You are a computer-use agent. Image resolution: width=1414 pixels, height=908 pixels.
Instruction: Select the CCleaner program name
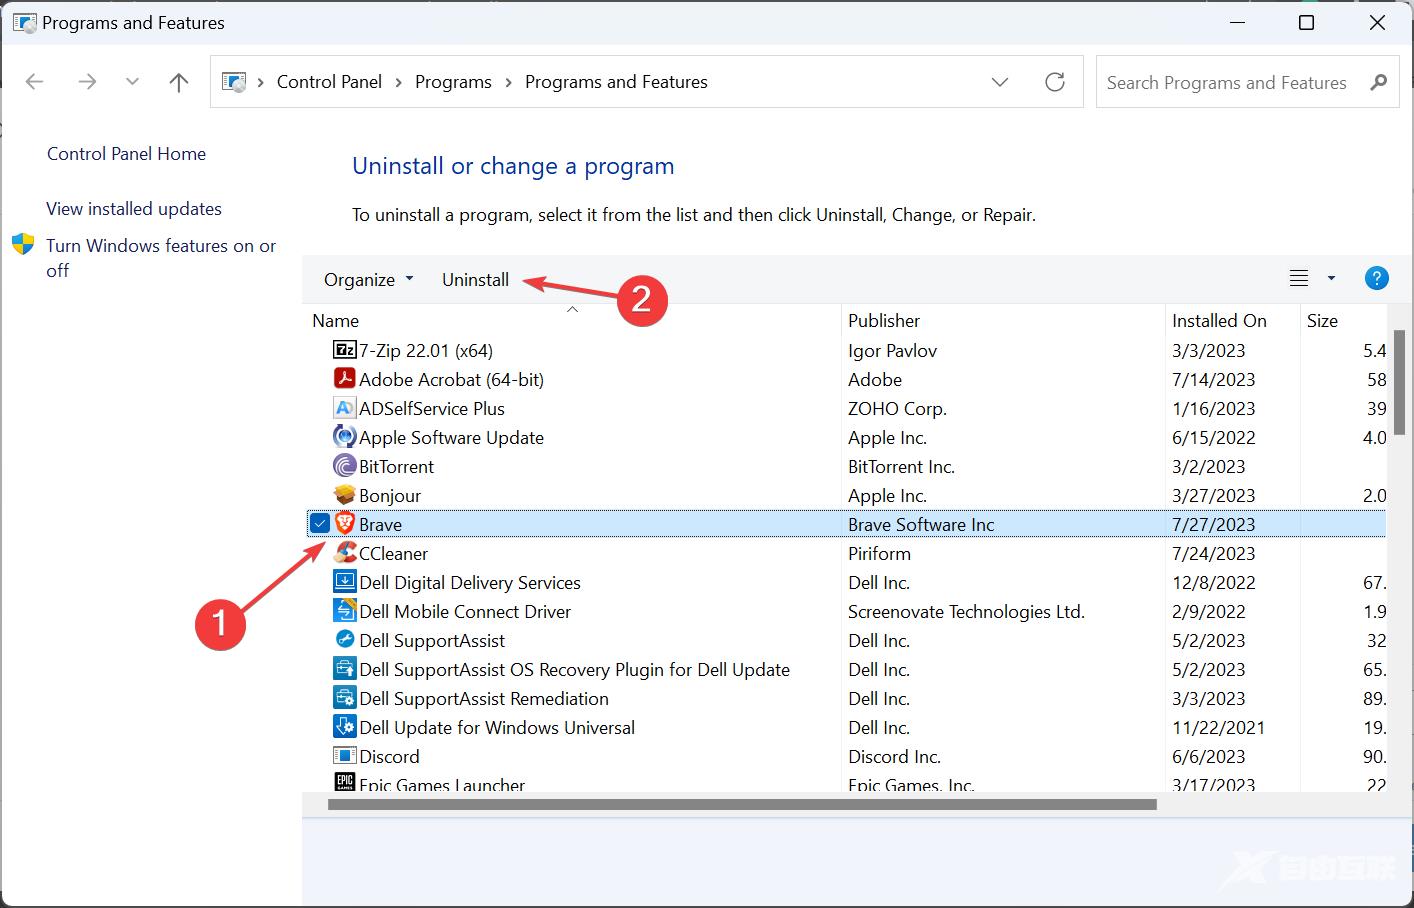pyautogui.click(x=393, y=553)
